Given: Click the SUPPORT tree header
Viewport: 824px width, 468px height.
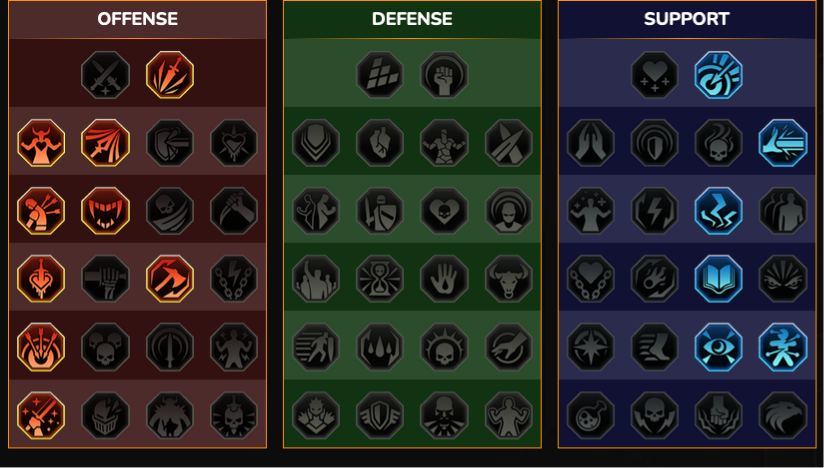Looking at the screenshot, I should [x=687, y=19].
